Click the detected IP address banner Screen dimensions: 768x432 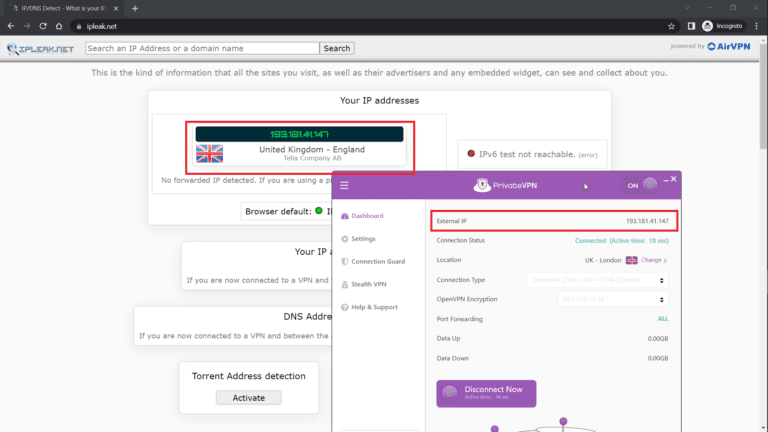point(299,134)
